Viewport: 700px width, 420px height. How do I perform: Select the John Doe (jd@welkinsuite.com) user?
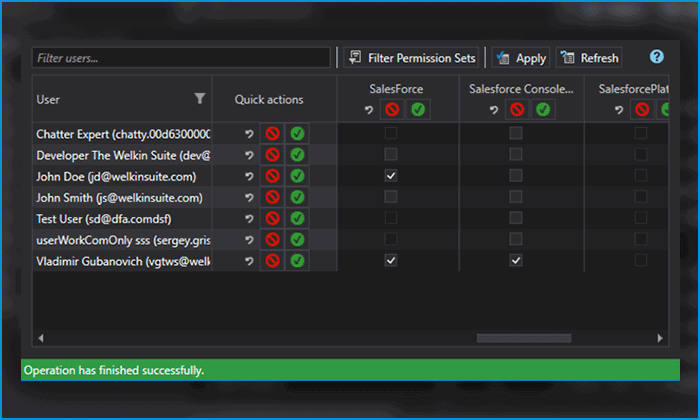[x=116, y=176]
